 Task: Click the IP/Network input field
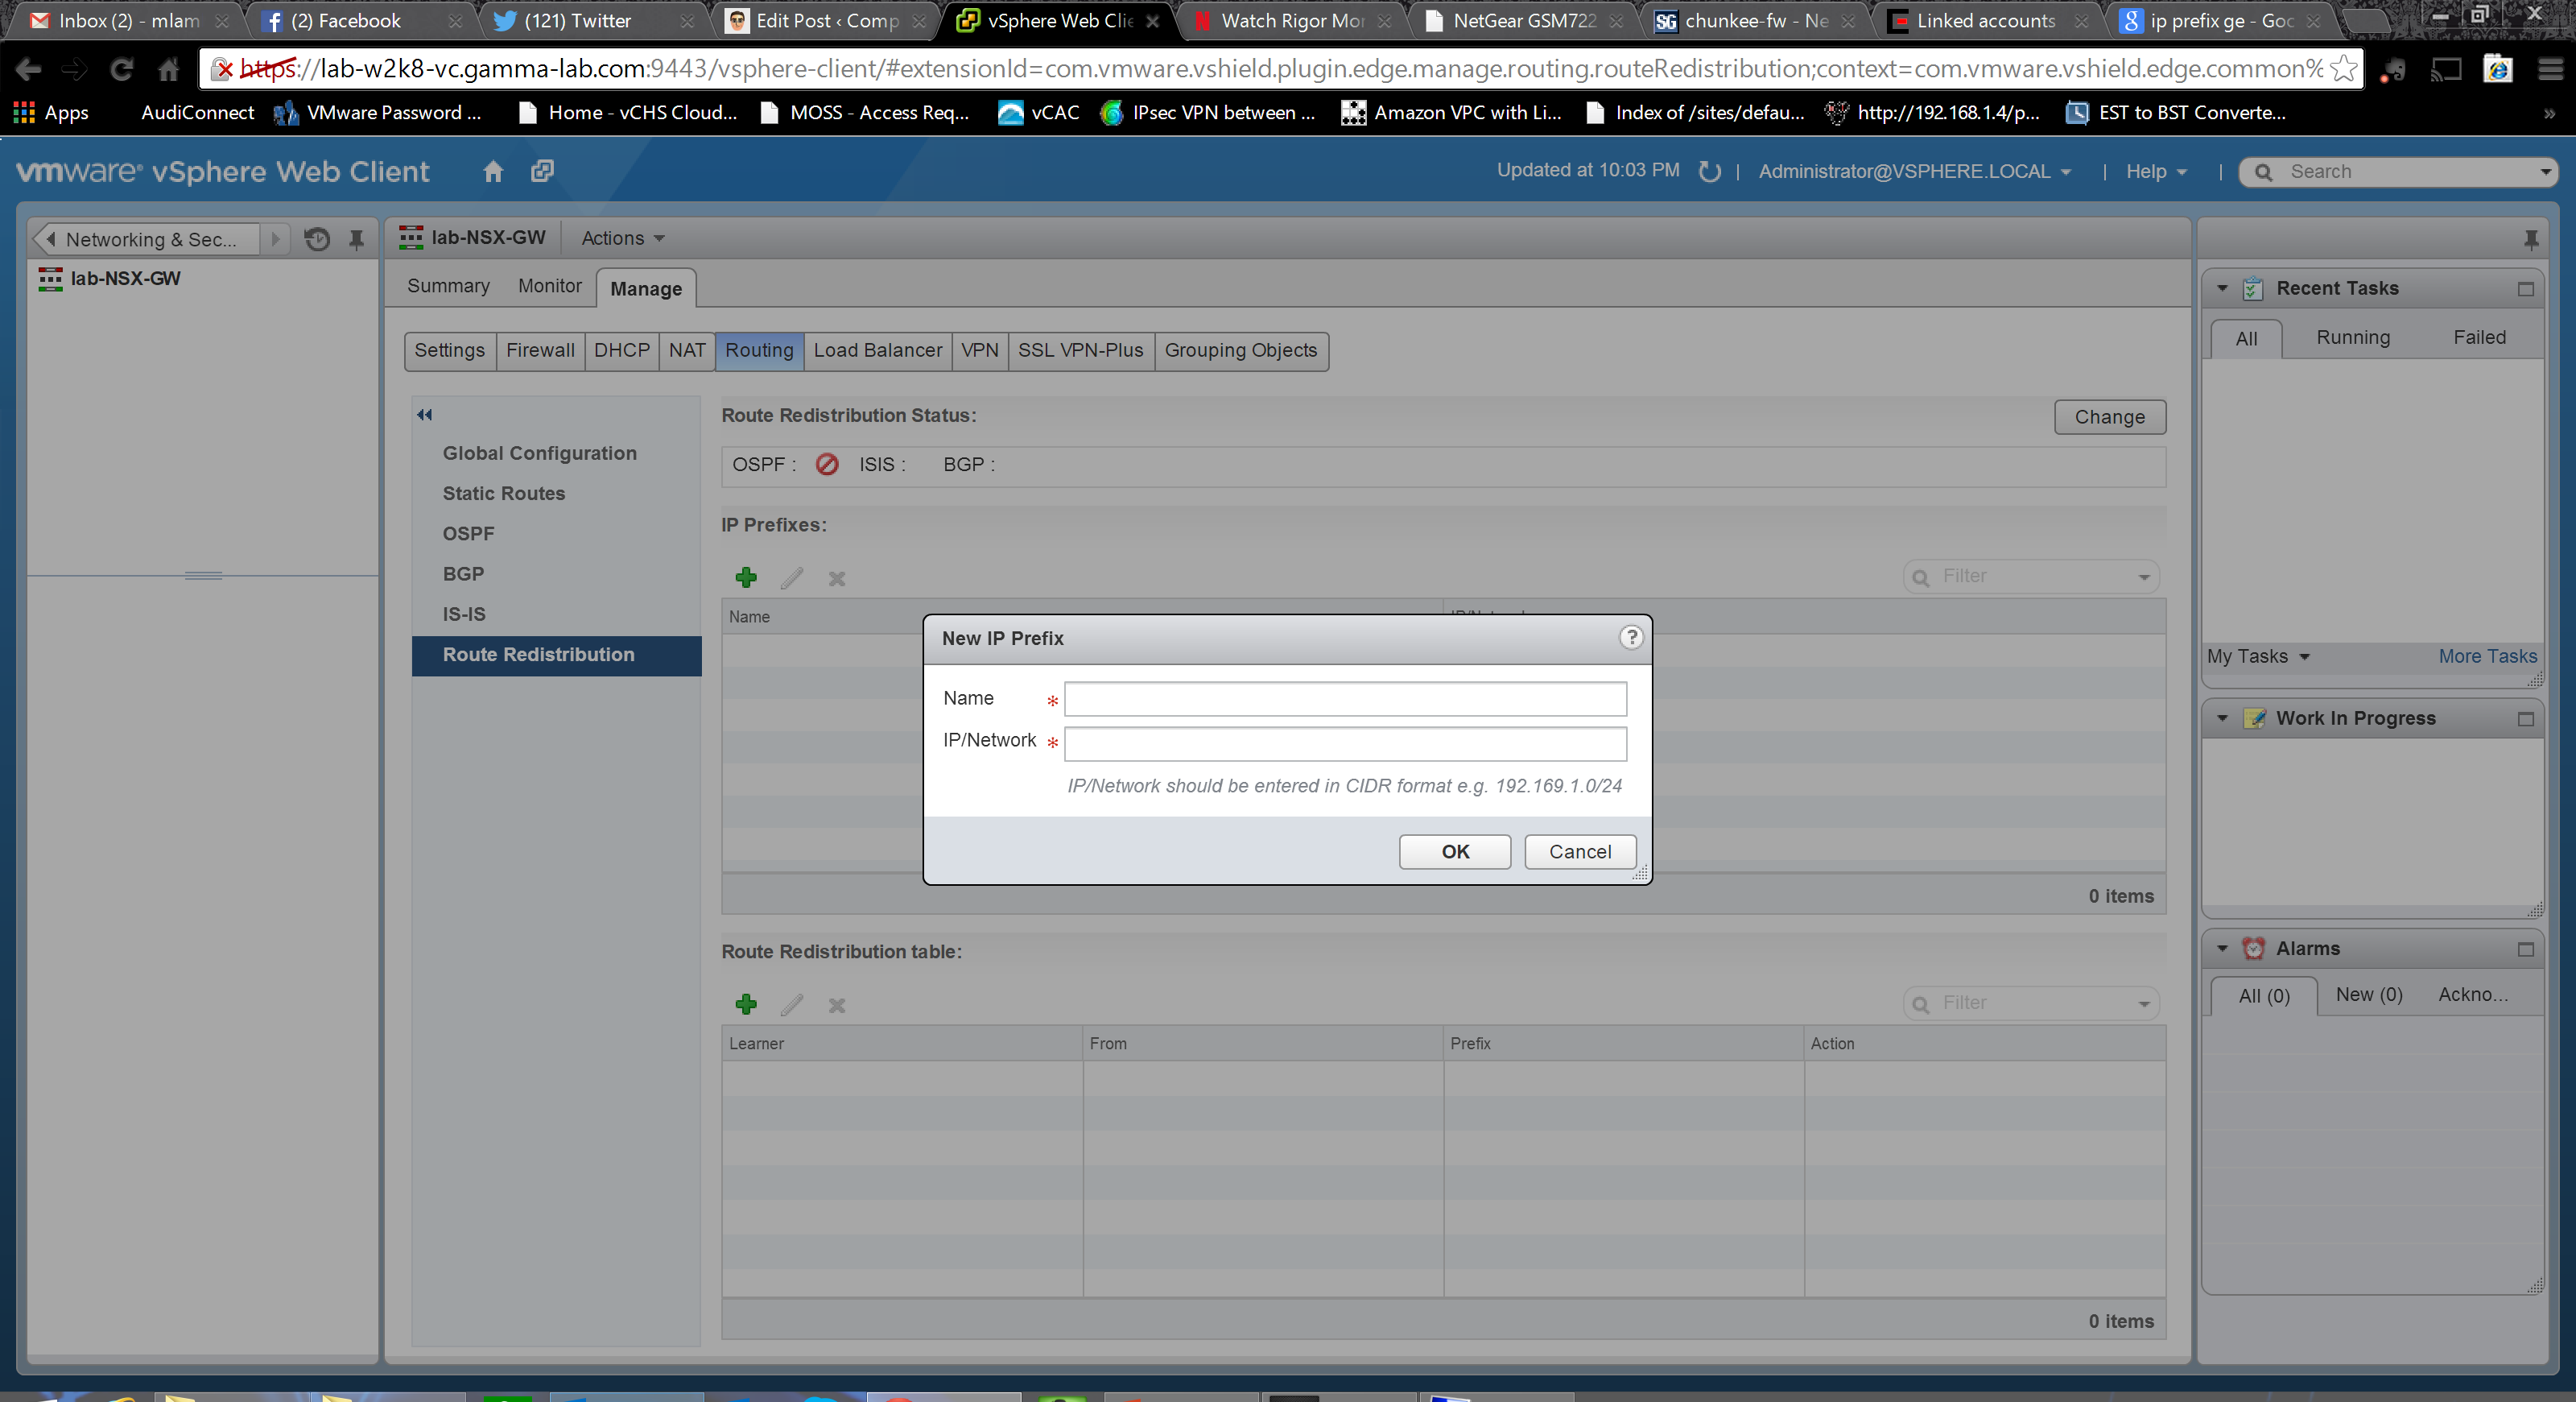click(x=1344, y=743)
